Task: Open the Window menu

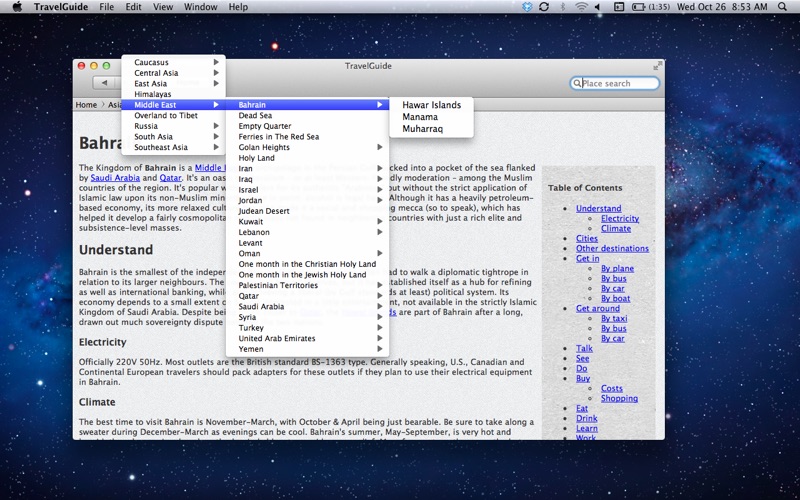Action: tap(201, 7)
